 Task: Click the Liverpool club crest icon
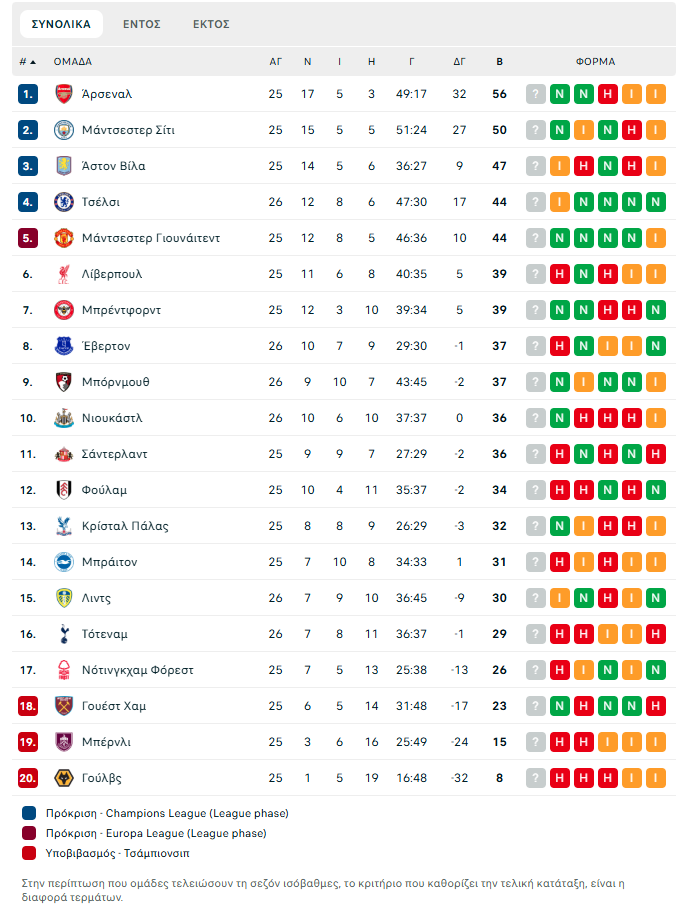coord(64,274)
